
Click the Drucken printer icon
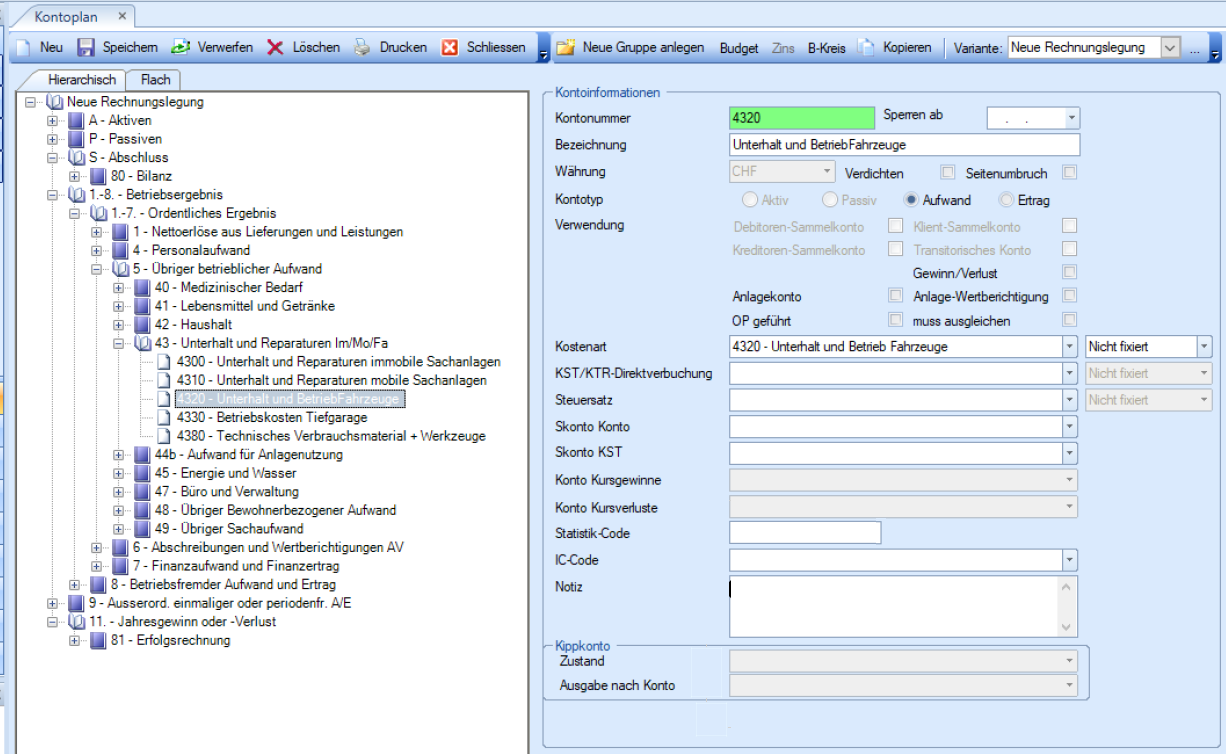pos(362,47)
